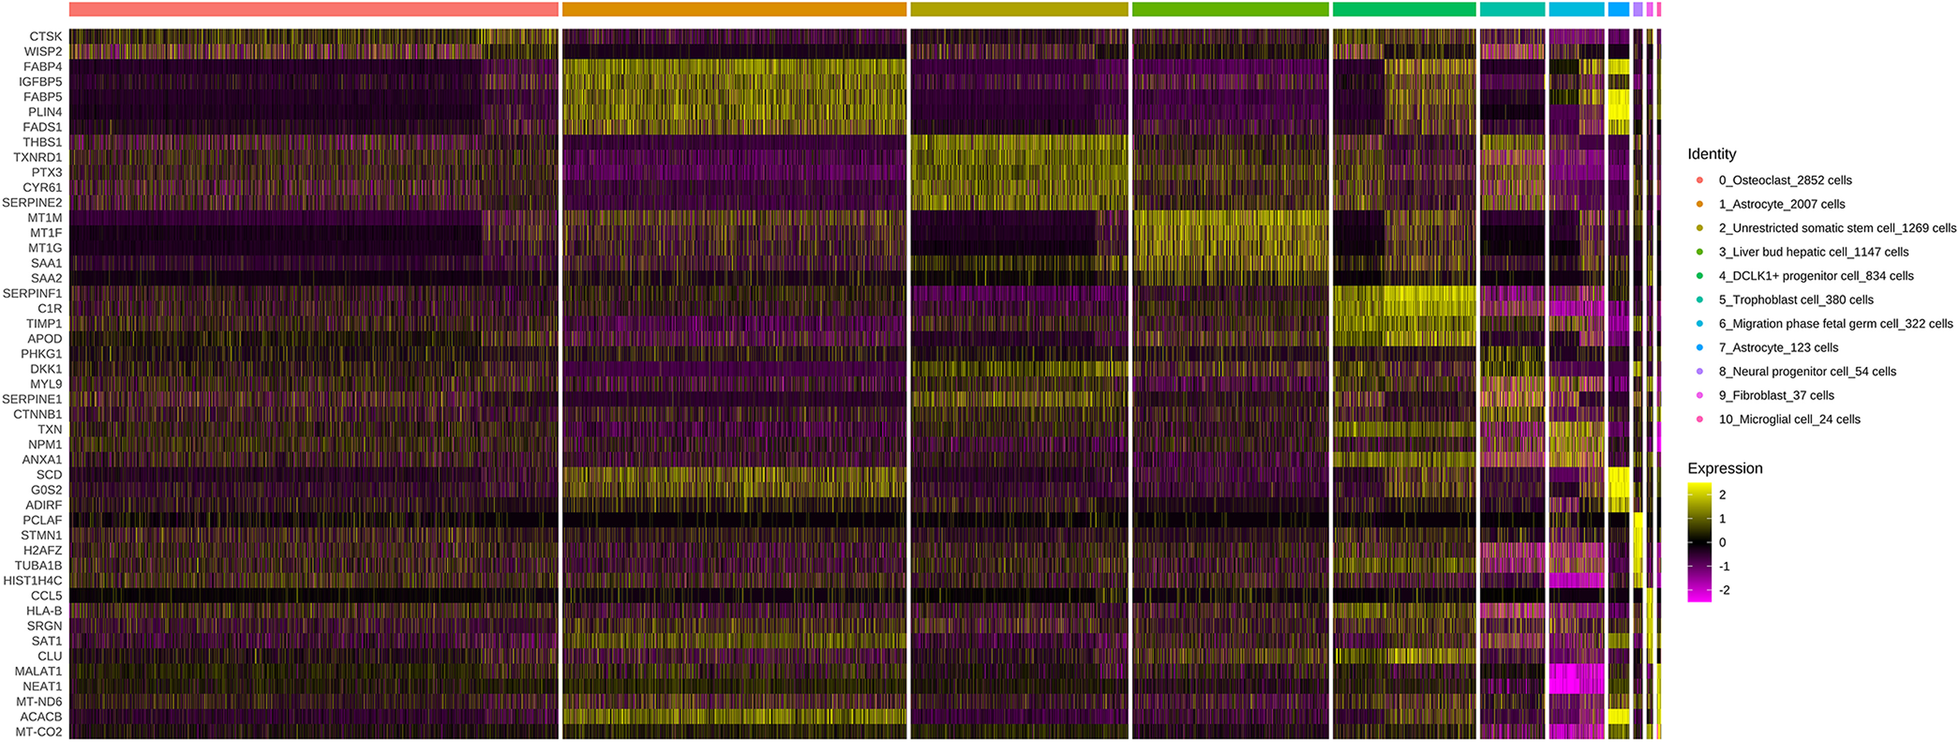
Task: Click the MT-CO2 gene row label
Action: click(x=39, y=732)
